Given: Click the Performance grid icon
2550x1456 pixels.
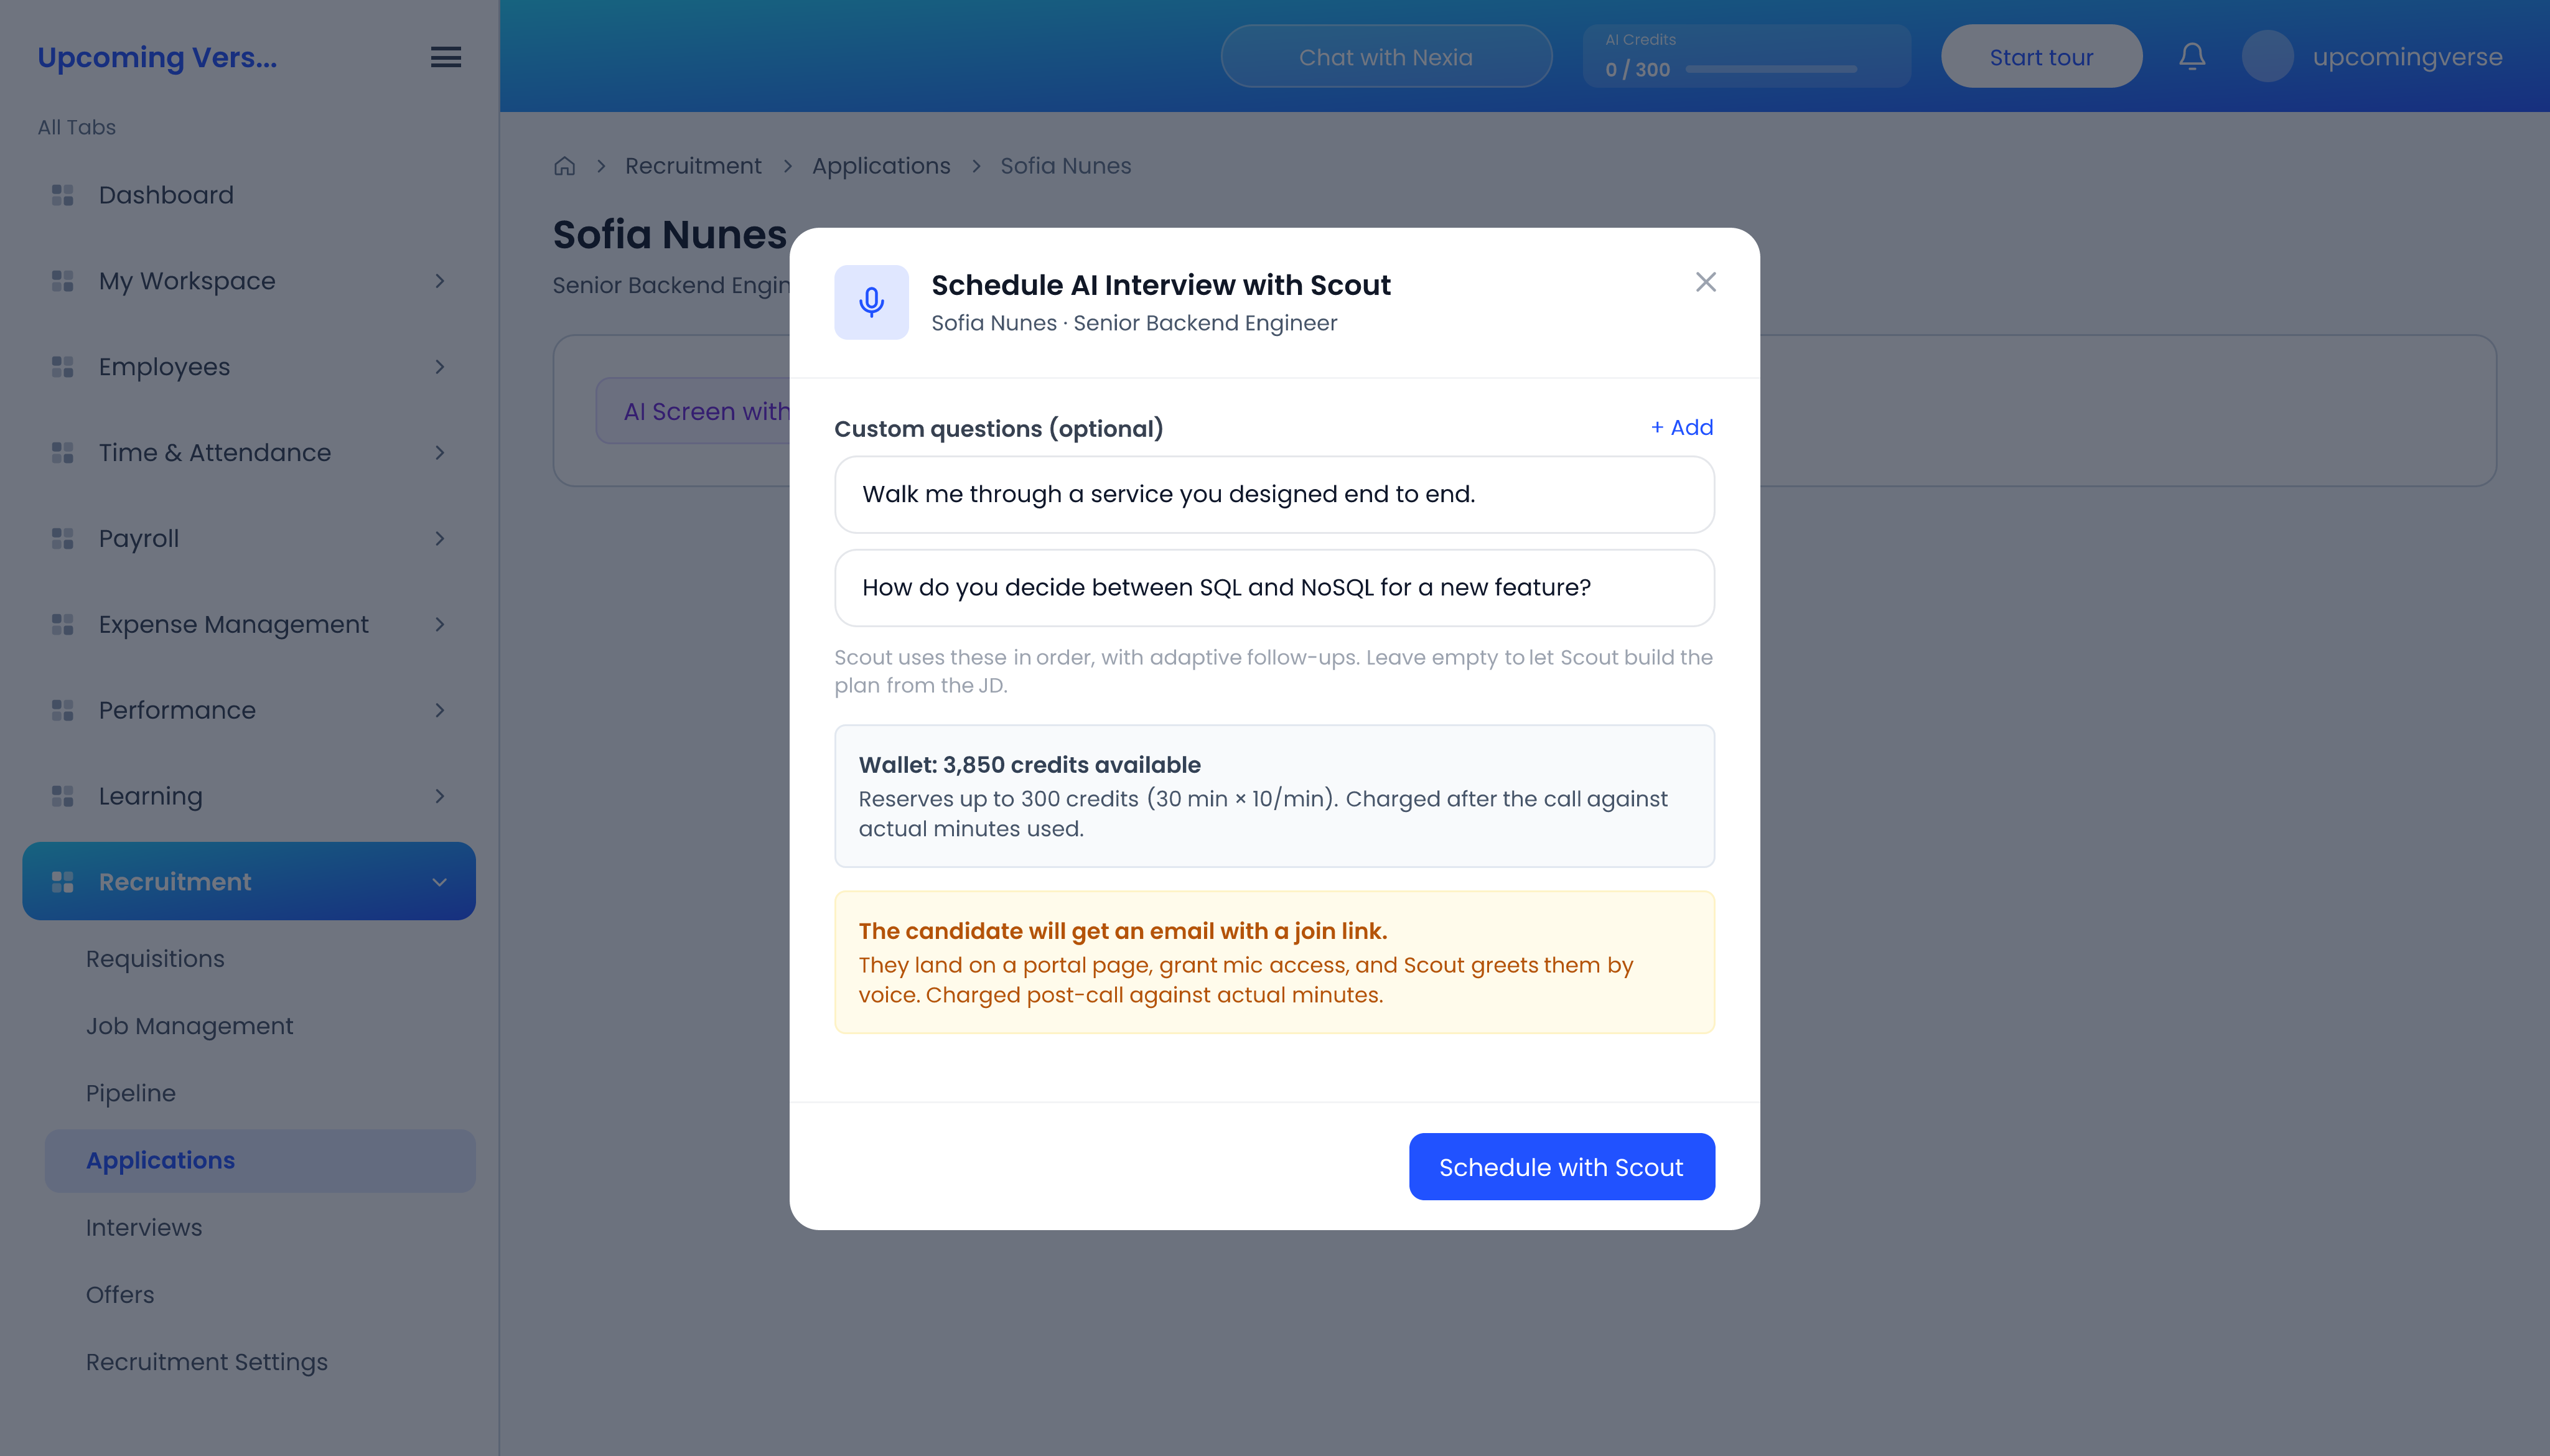Looking at the screenshot, I should tap(63, 711).
